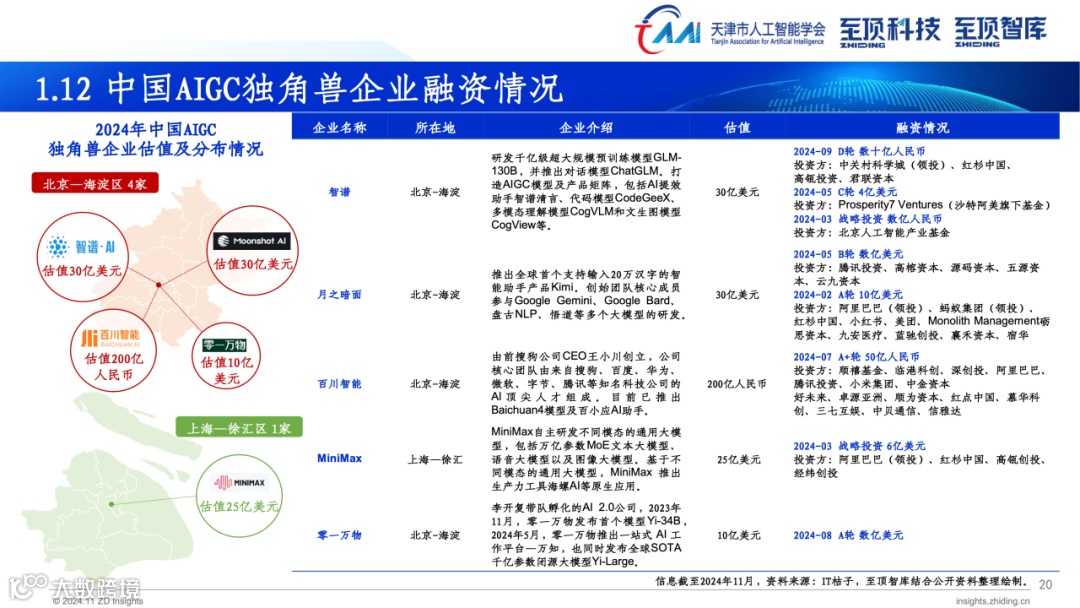Click the 智谱·AI logo in map circle
This screenshot has width=1080, height=608.
pyautogui.click(x=81, y=247)
